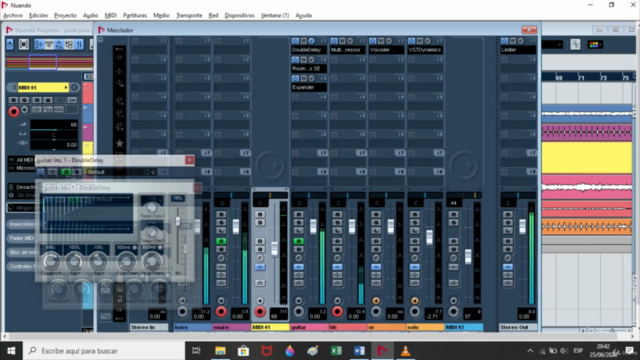
Task: Toggle power on the DoubleDelay insert
Action: [295, 41]
